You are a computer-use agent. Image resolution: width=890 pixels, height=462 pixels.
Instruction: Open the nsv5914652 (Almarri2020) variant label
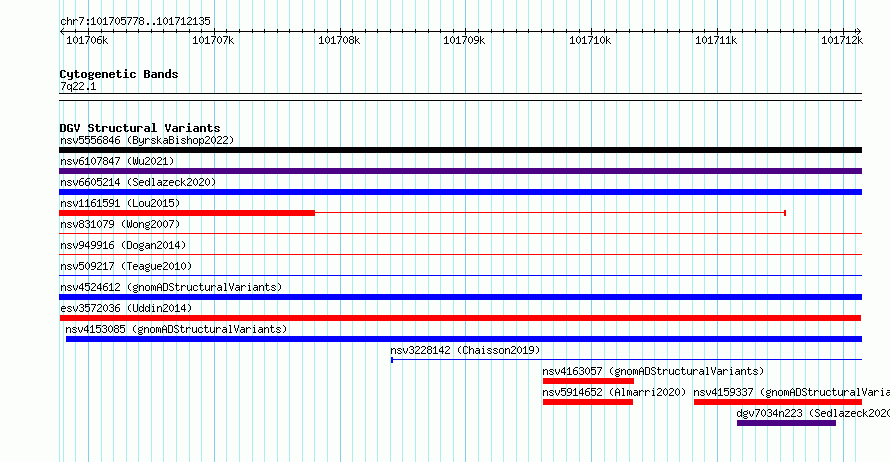pyautogui.click(x=614, y=392)
